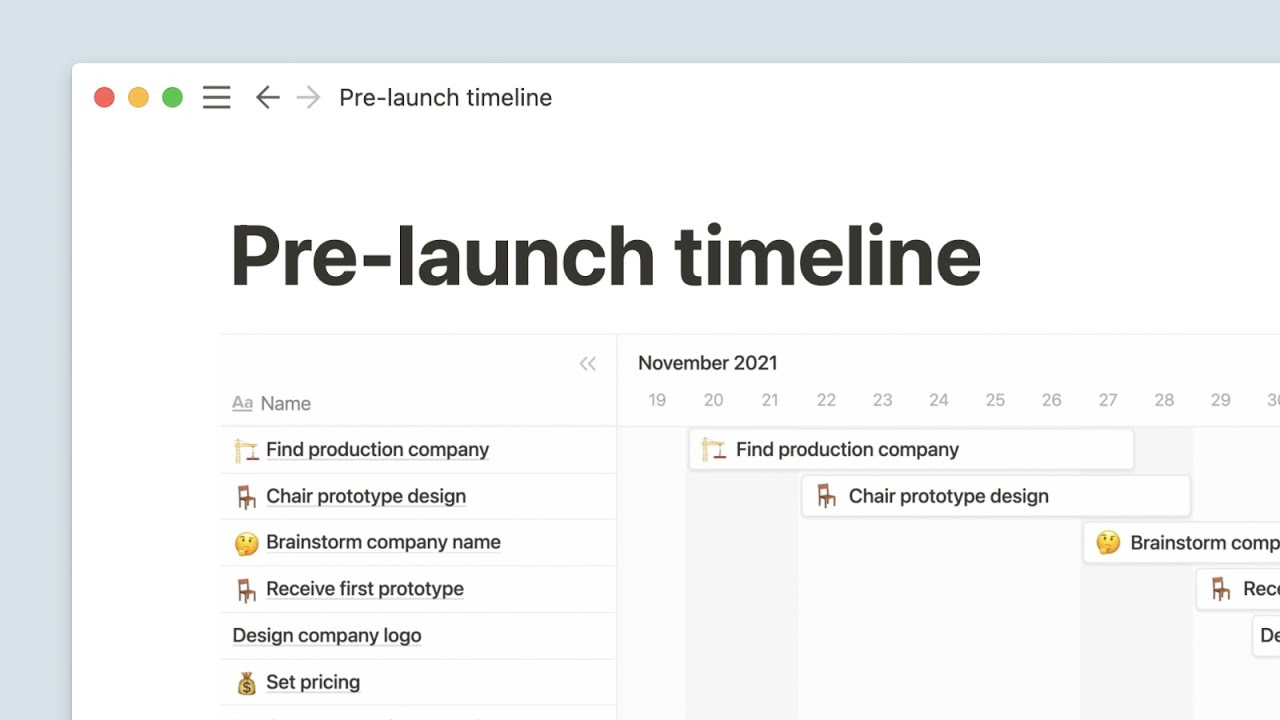The height and width of the screenshot is (720, 1280).
Task: Click the chair icon on Chair prototype design row
Action: pyautogui.click(x=246, y=496)
